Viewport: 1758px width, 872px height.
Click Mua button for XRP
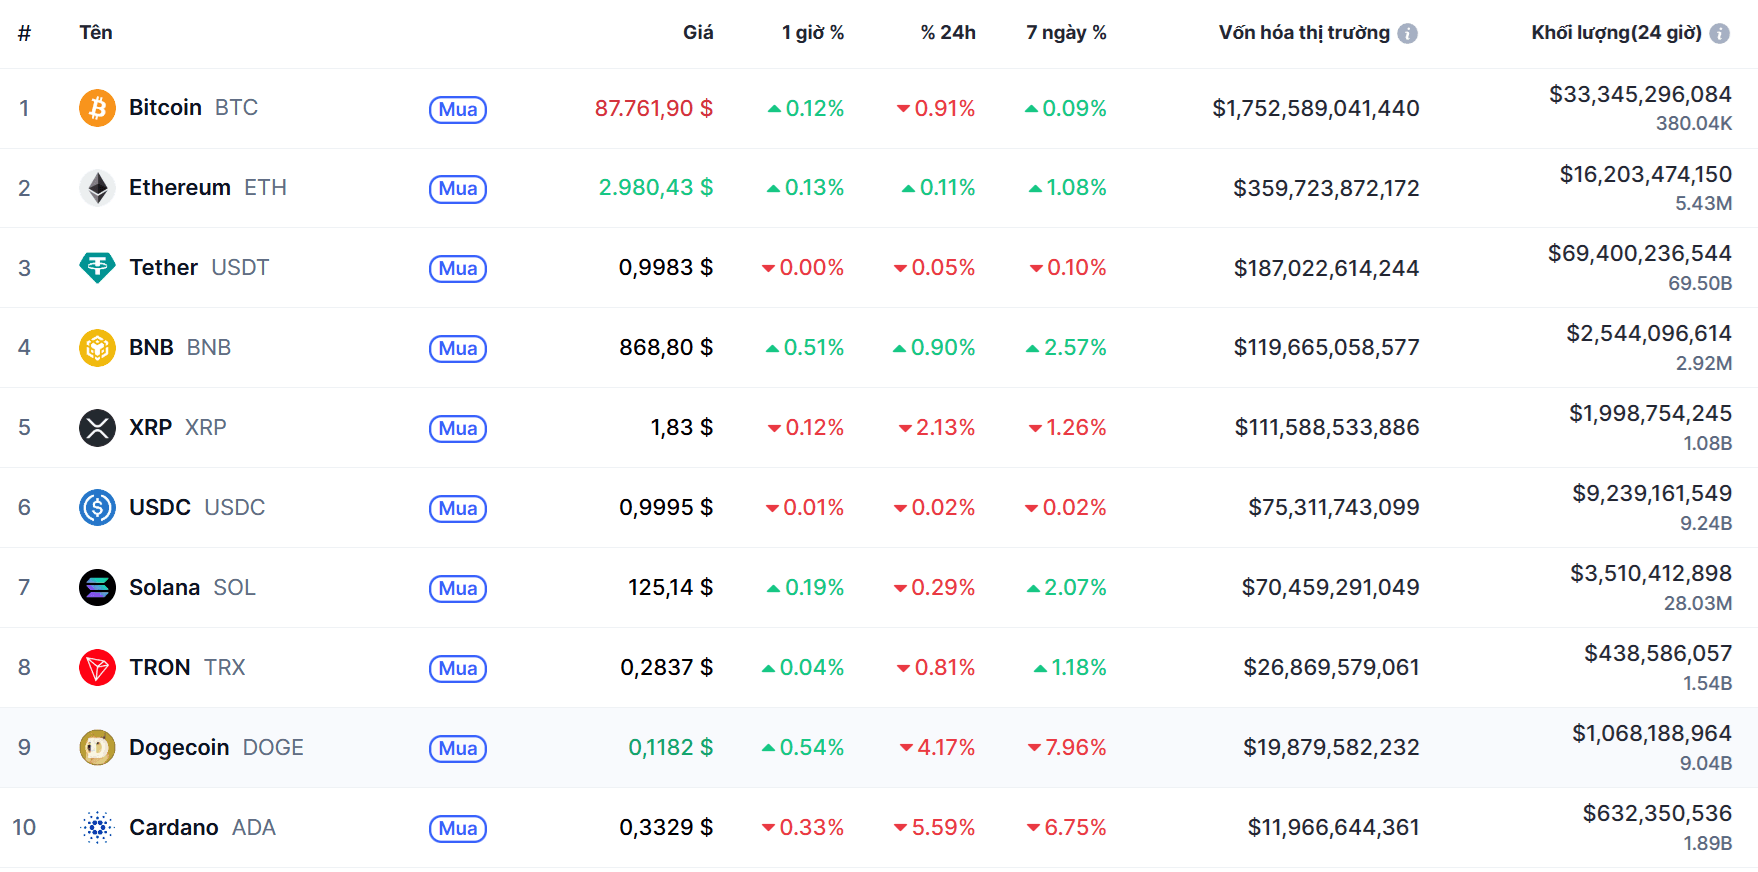[458, 429]
